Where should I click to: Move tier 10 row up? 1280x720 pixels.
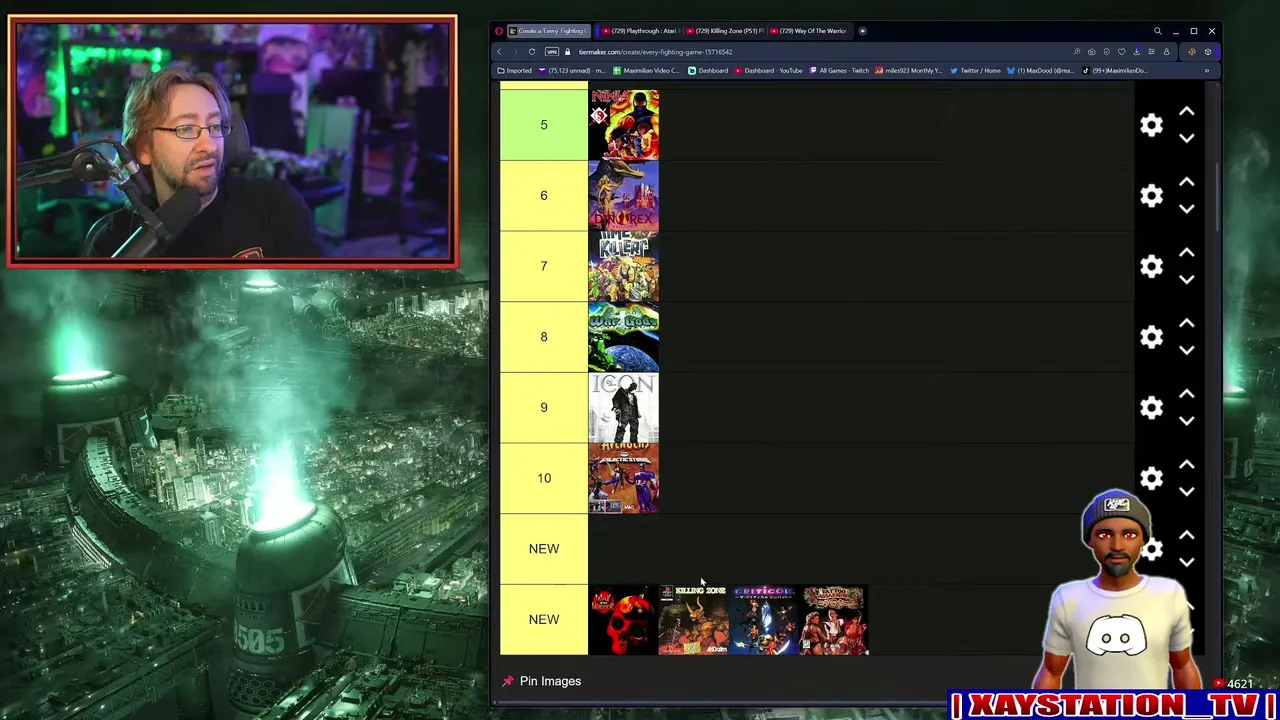coord(1186,465)
